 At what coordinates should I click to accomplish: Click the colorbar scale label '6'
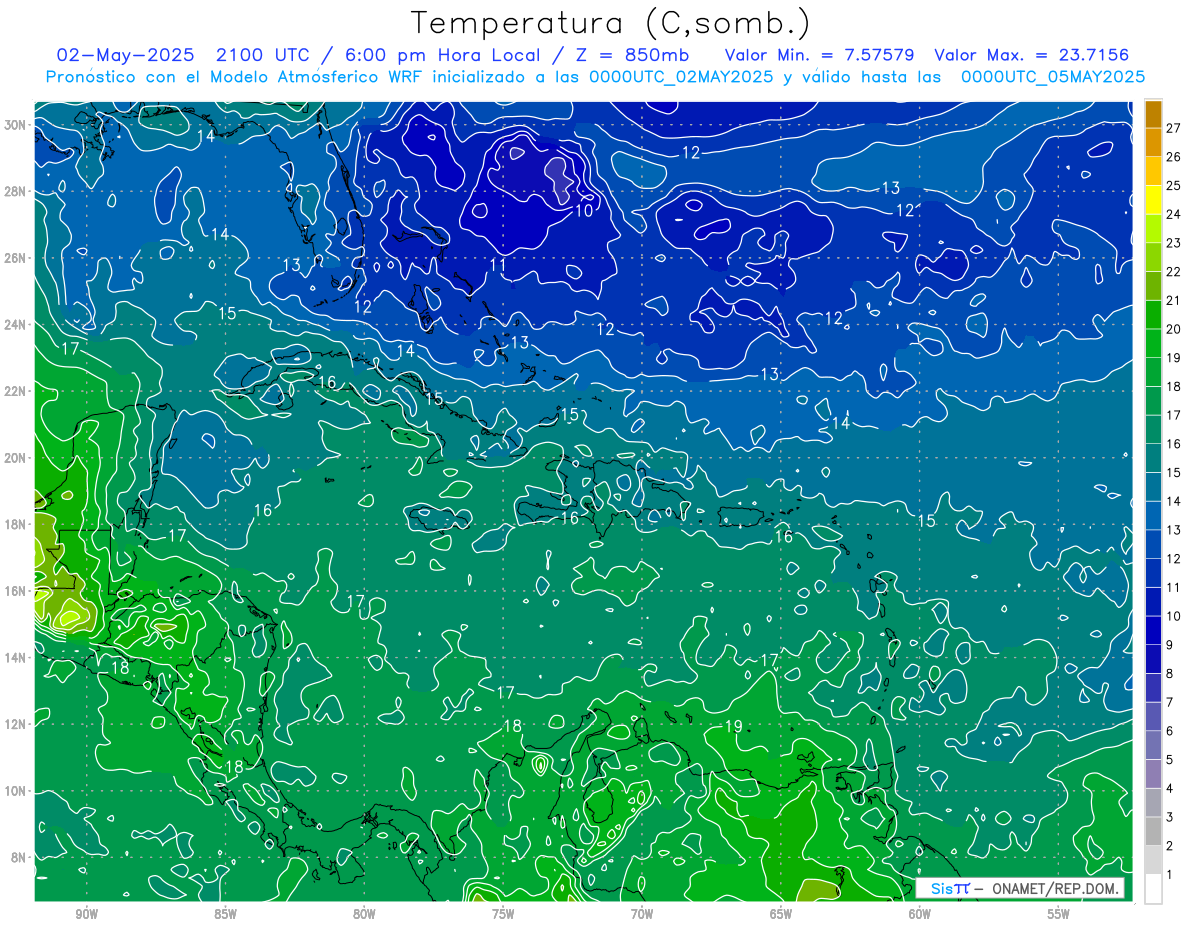coord(1170,731)
